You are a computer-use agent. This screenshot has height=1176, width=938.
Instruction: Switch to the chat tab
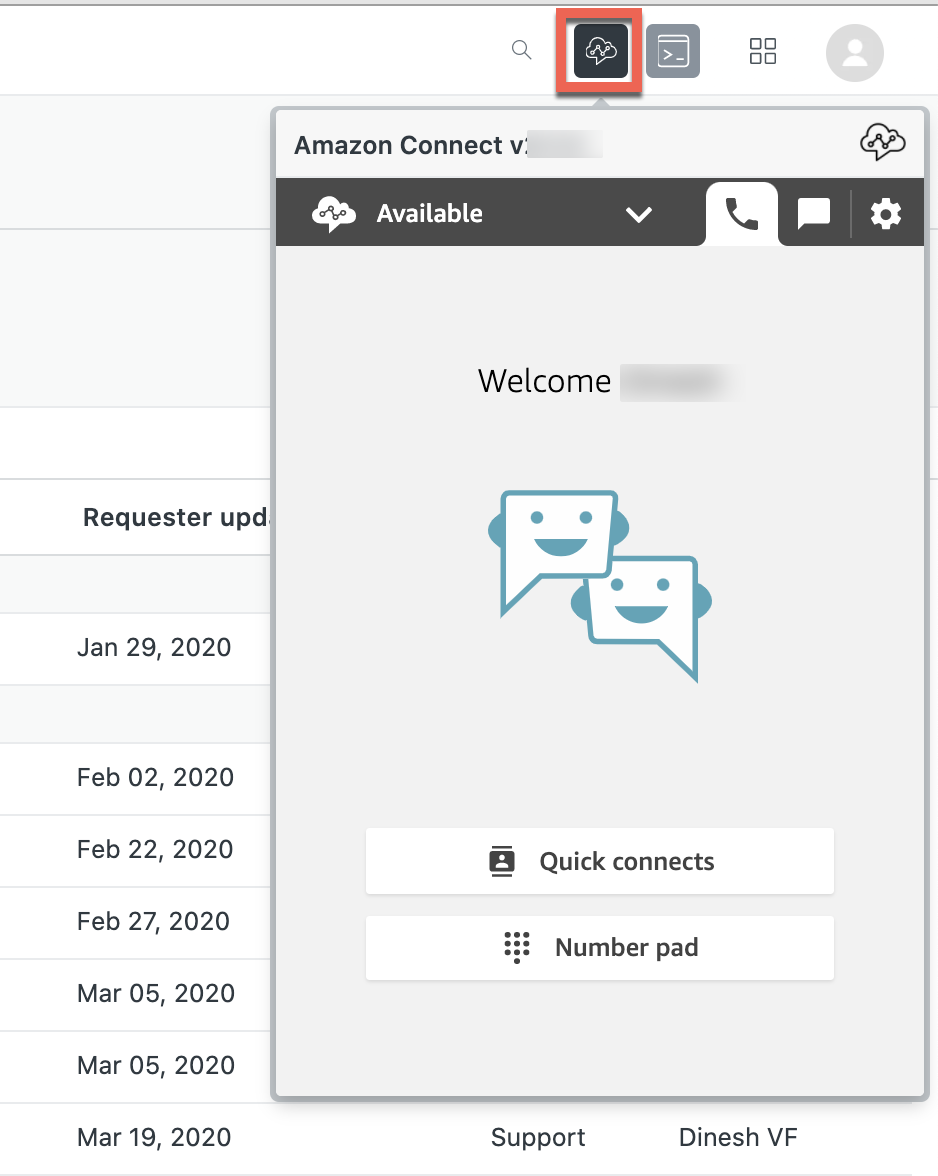click(x=813, y=213)
